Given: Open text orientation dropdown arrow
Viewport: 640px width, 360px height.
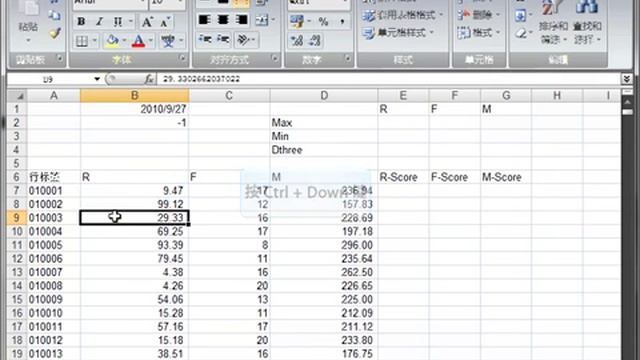Looking at the screenshot, I should (254, 39).
